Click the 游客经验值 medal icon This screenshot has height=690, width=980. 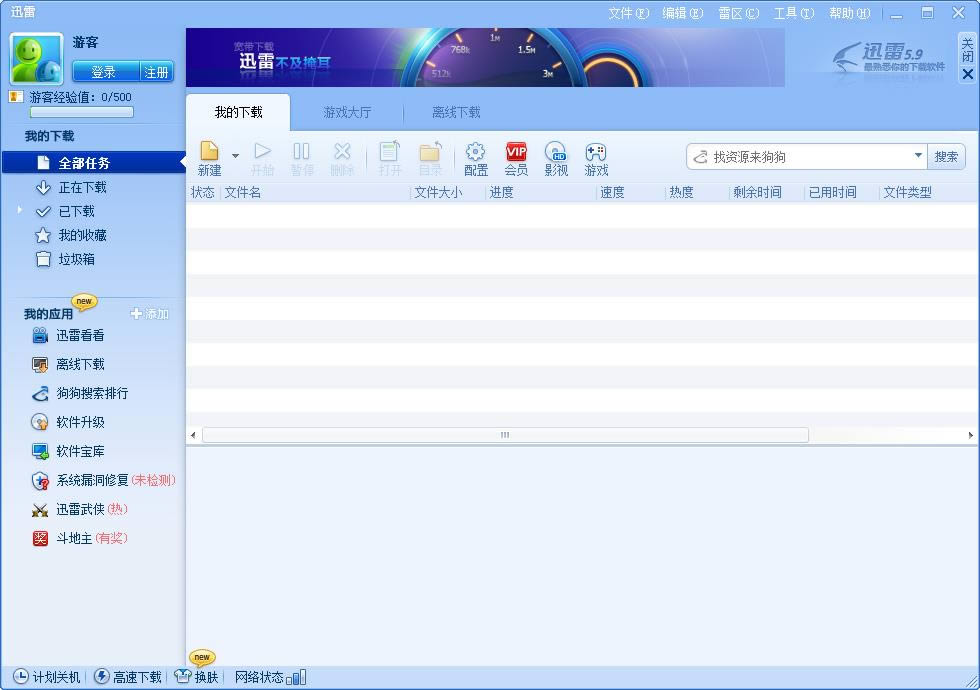pyautogui.click(x=16, y=97)
